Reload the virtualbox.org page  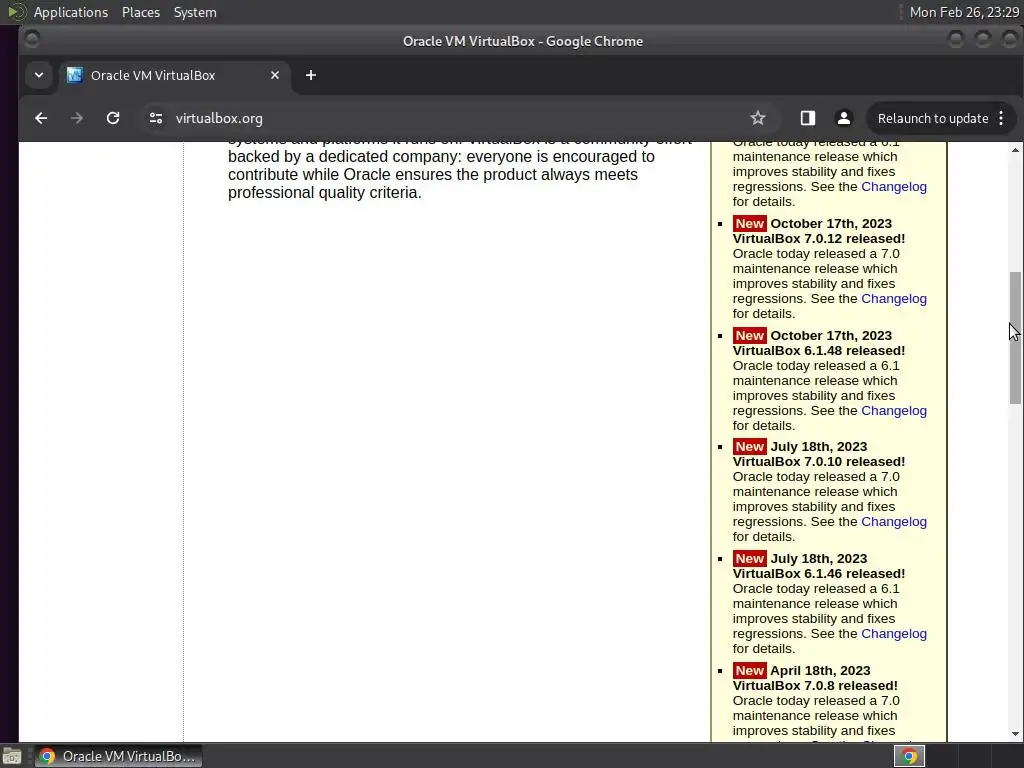click(x=113, y=118)
